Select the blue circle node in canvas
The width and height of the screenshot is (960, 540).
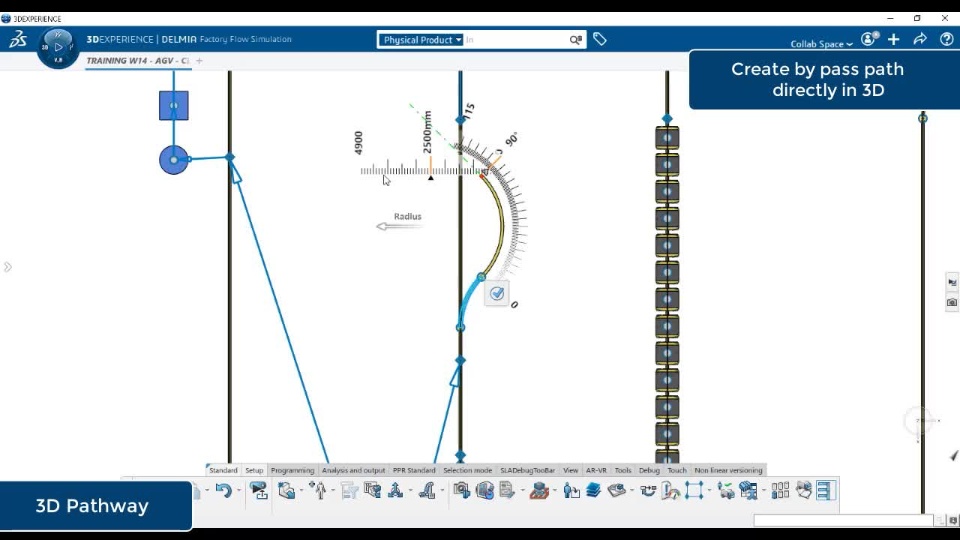pos(174,160)
